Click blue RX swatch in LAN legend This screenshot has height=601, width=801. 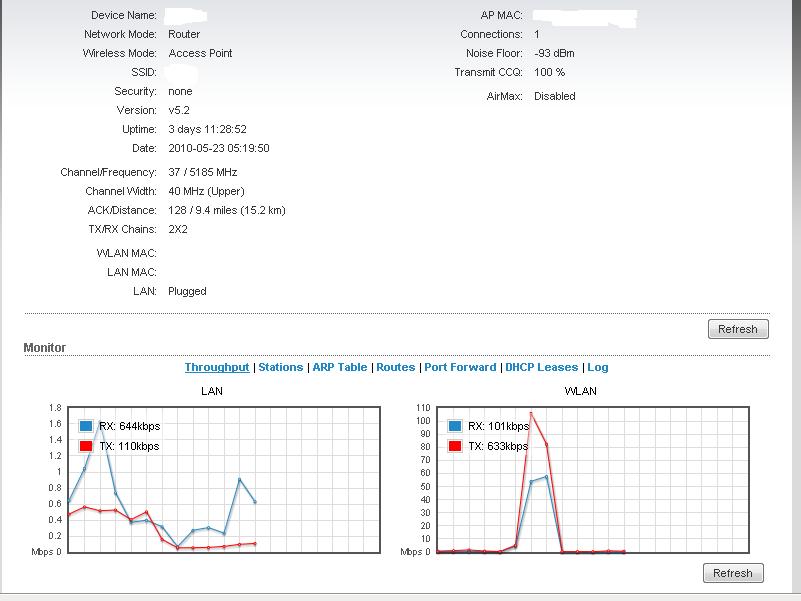pyautogui.click(x=86, y=426)
